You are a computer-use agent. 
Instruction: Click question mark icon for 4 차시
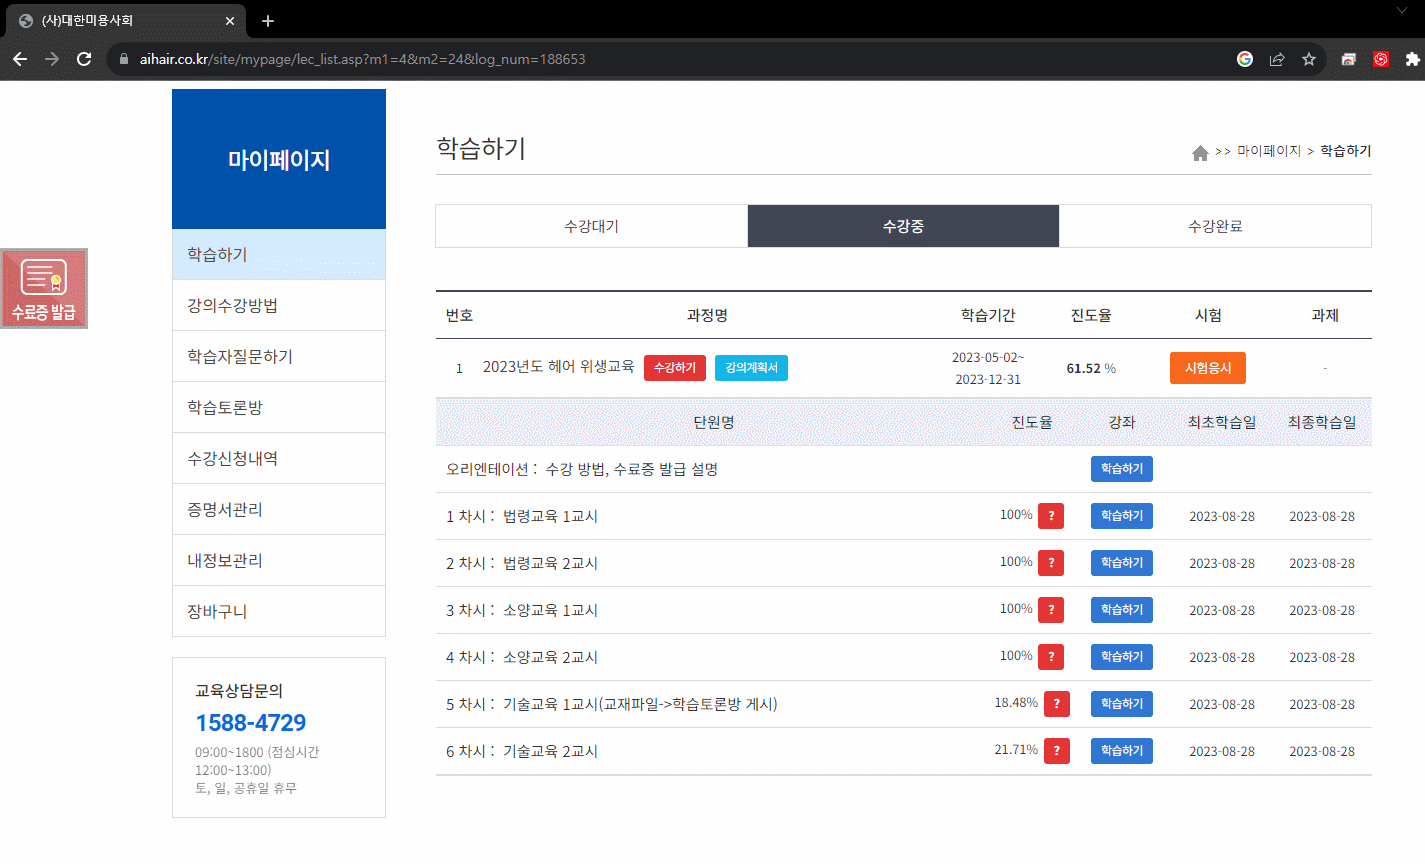(1051, 657)
